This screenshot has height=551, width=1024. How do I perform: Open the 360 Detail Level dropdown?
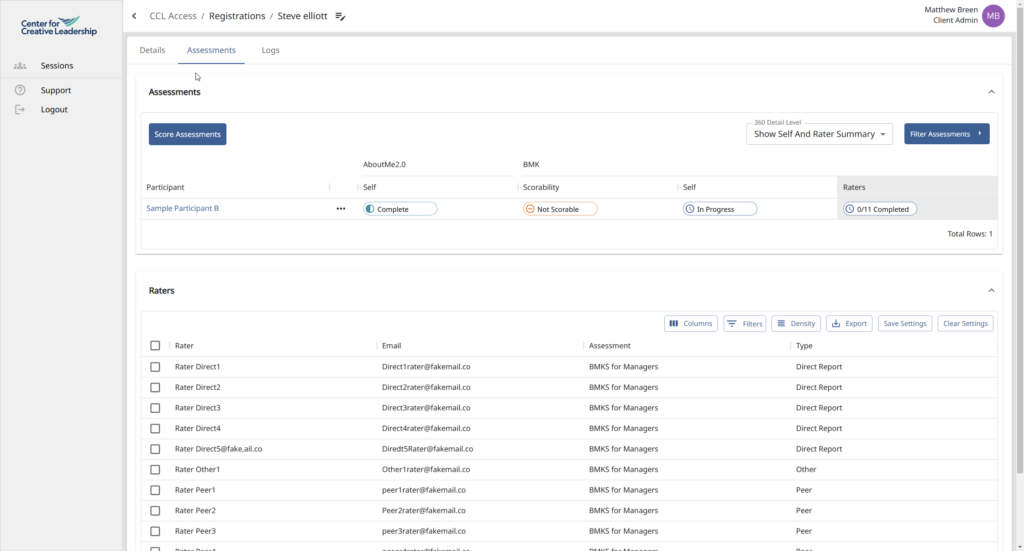(819, 134)
